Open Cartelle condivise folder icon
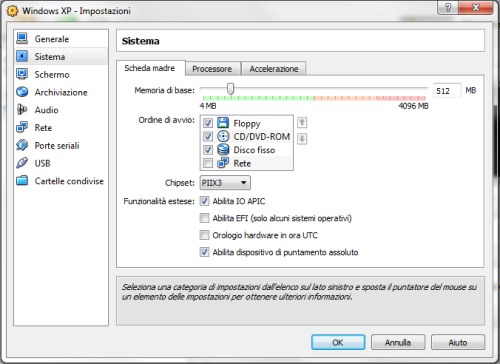The height and width of the screenshot is (364, 500). click(x=22, y=181)
